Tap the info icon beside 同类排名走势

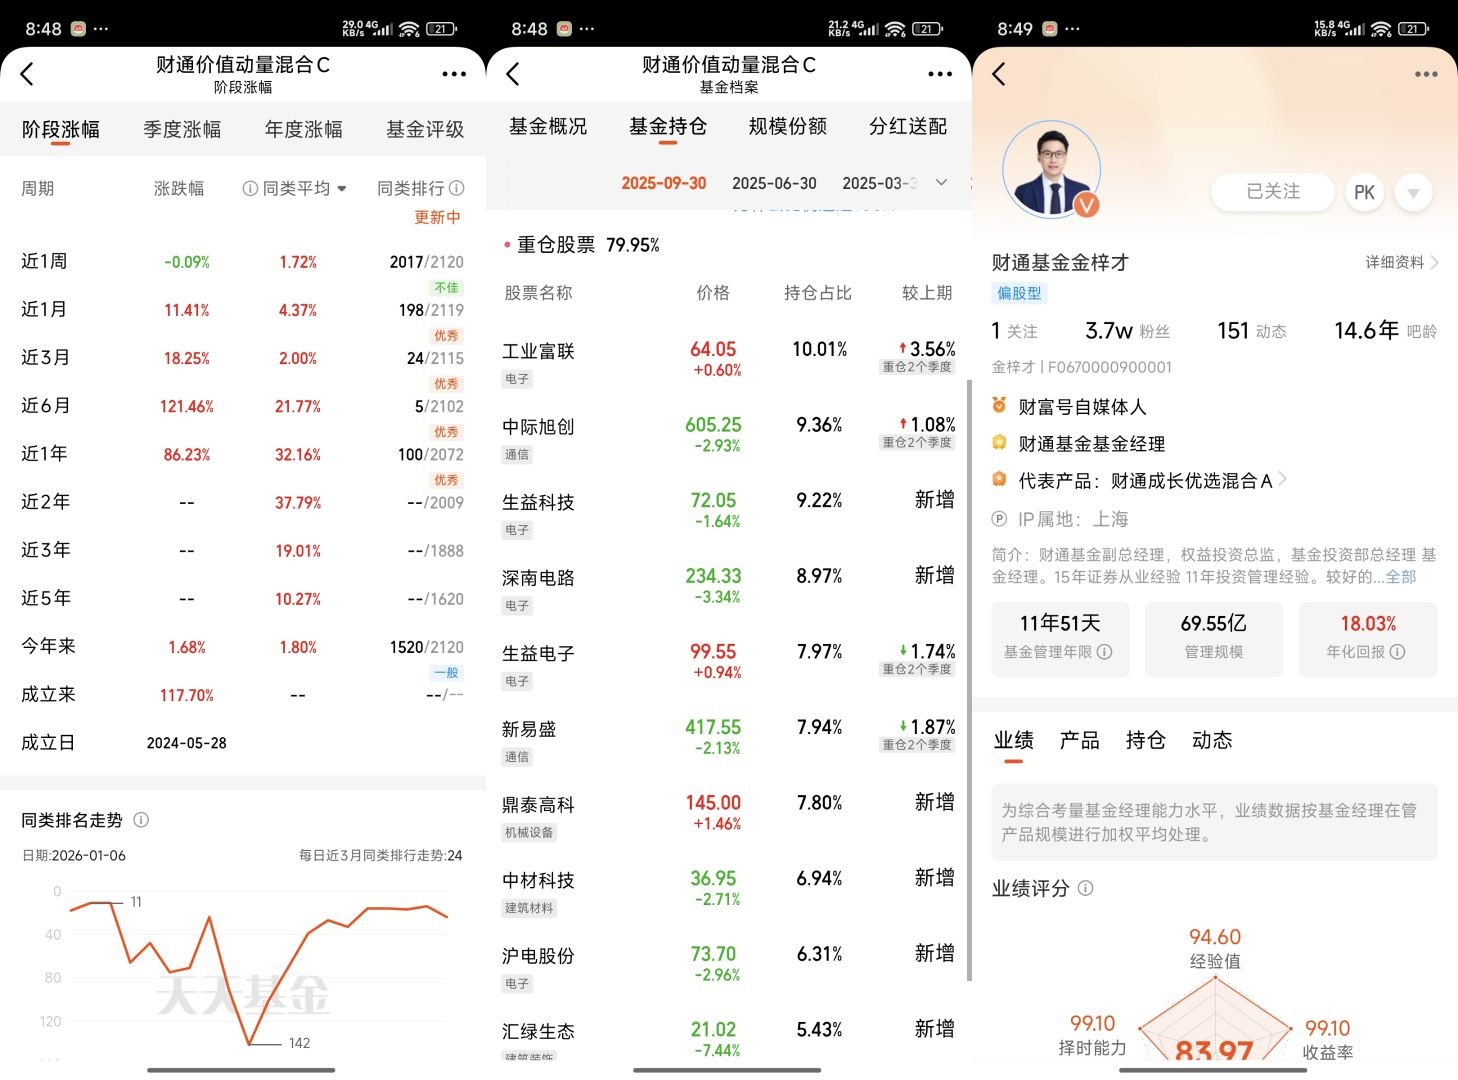[141, 820]
